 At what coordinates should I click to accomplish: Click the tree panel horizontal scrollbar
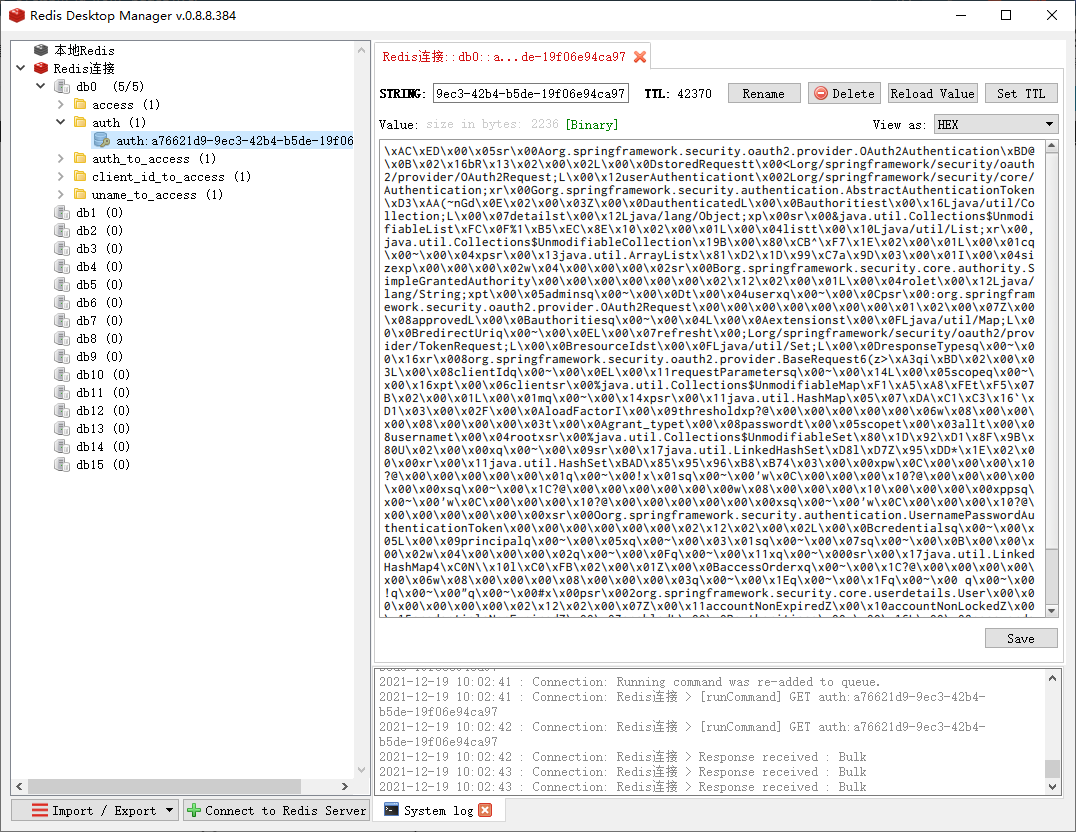164,786
